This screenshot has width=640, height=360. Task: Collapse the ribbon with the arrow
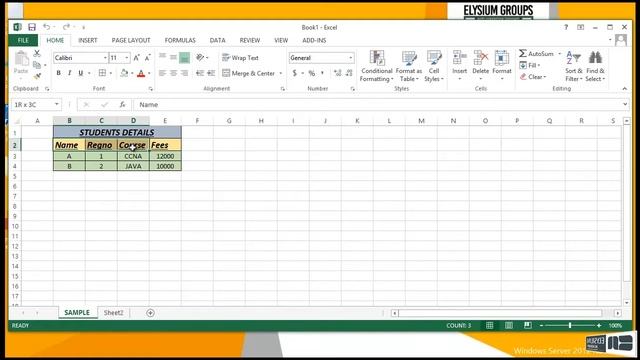tap(624, 89)
